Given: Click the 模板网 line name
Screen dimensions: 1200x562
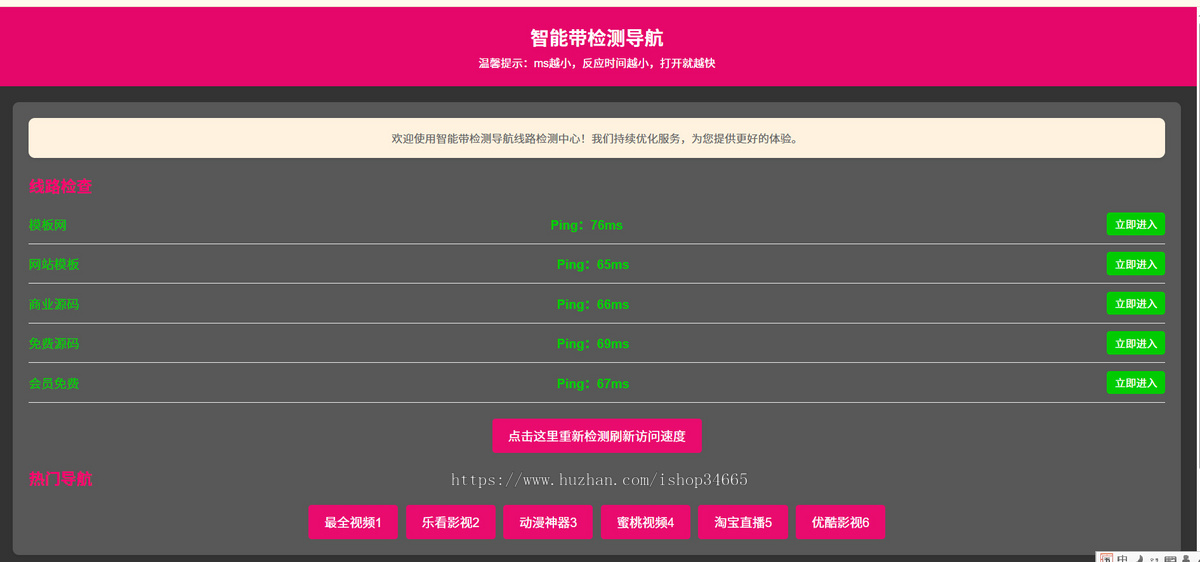Looking at the screenshot, I should pos(48,225).
